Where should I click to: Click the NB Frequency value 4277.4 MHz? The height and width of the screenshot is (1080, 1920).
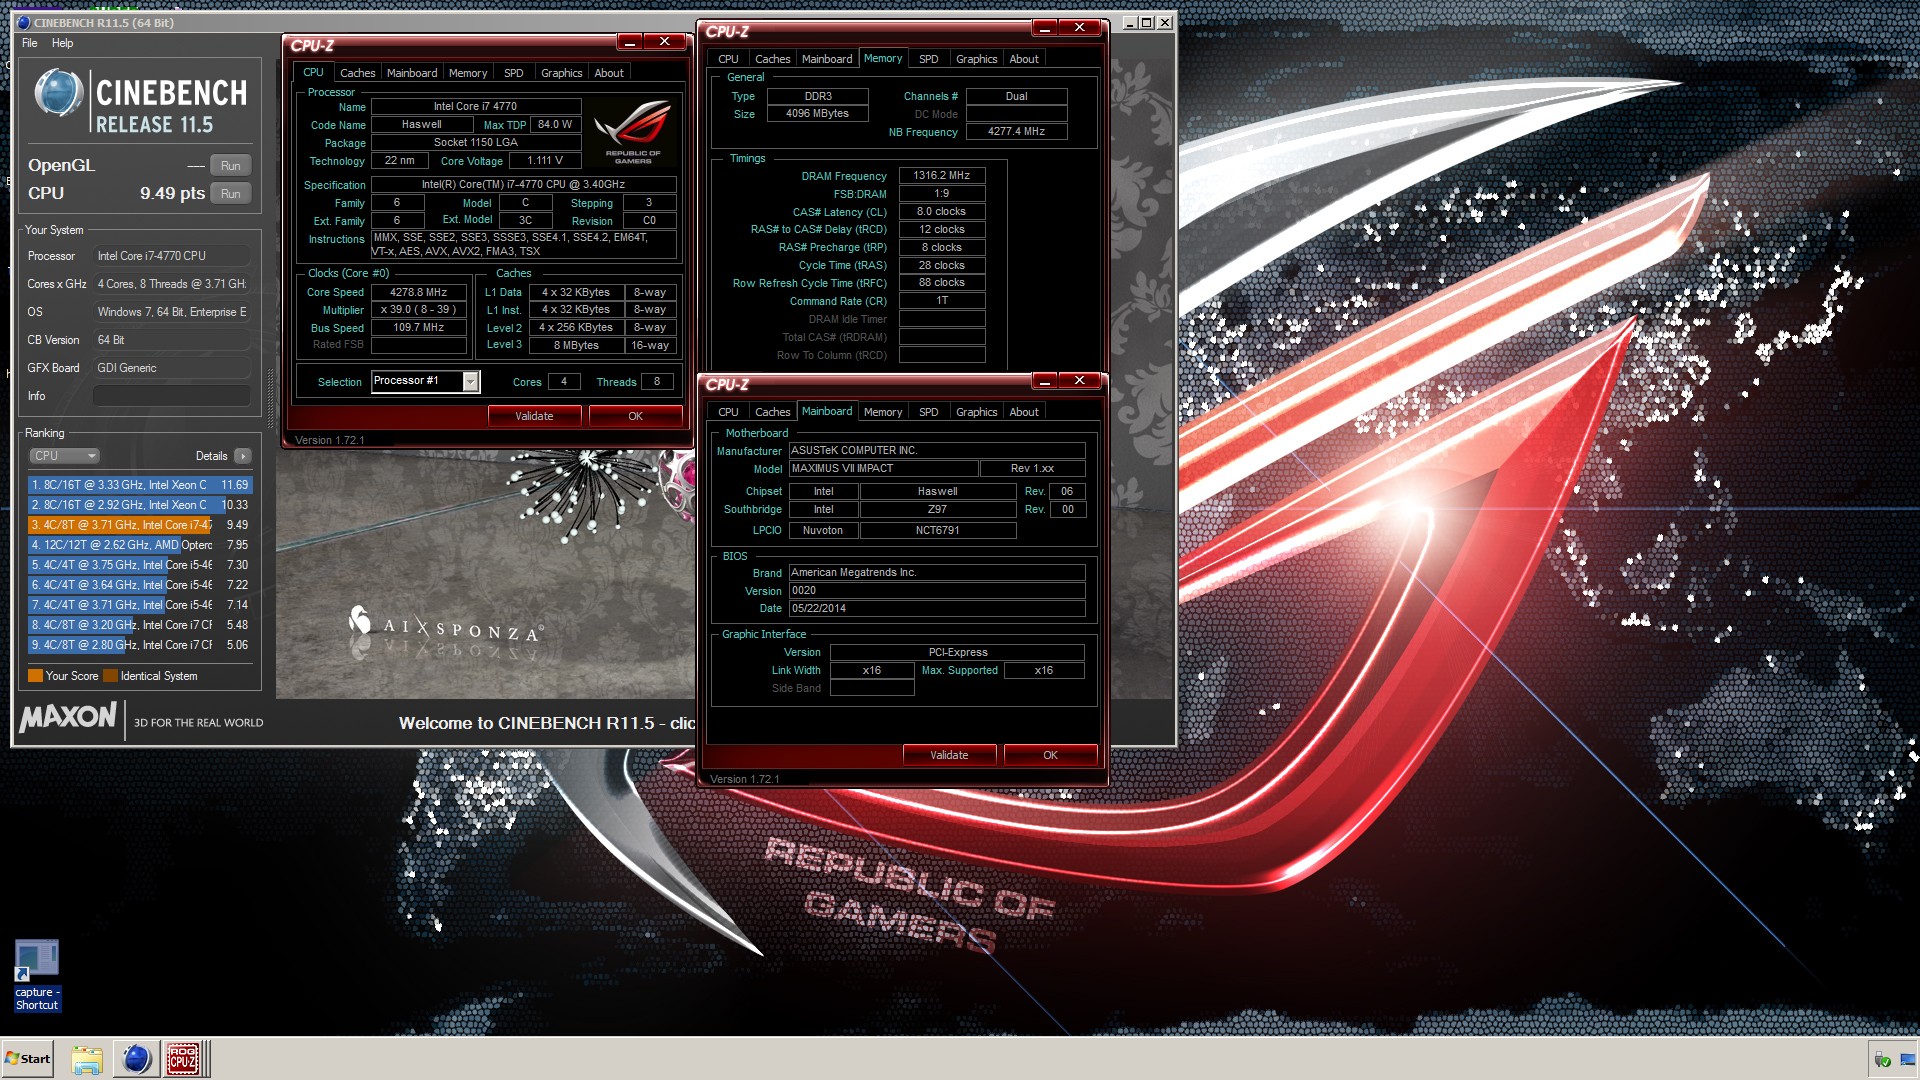click(x=1016, y=131)
